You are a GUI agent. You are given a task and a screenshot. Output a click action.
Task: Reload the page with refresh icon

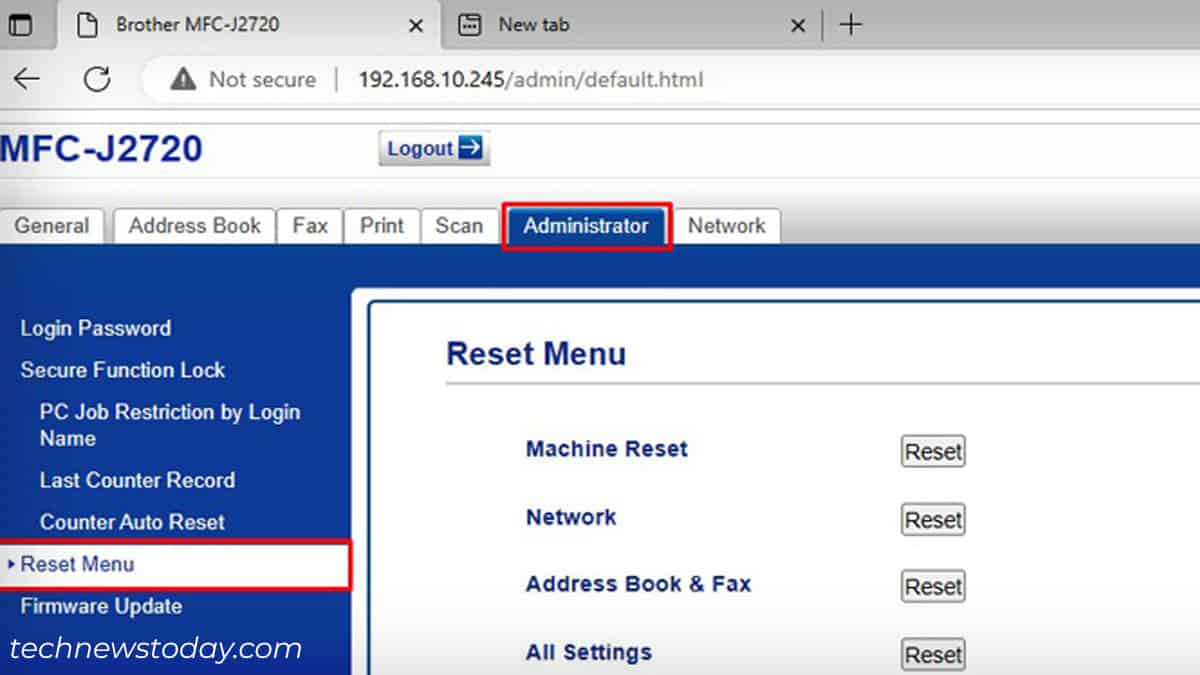click(x=97, y=79)
